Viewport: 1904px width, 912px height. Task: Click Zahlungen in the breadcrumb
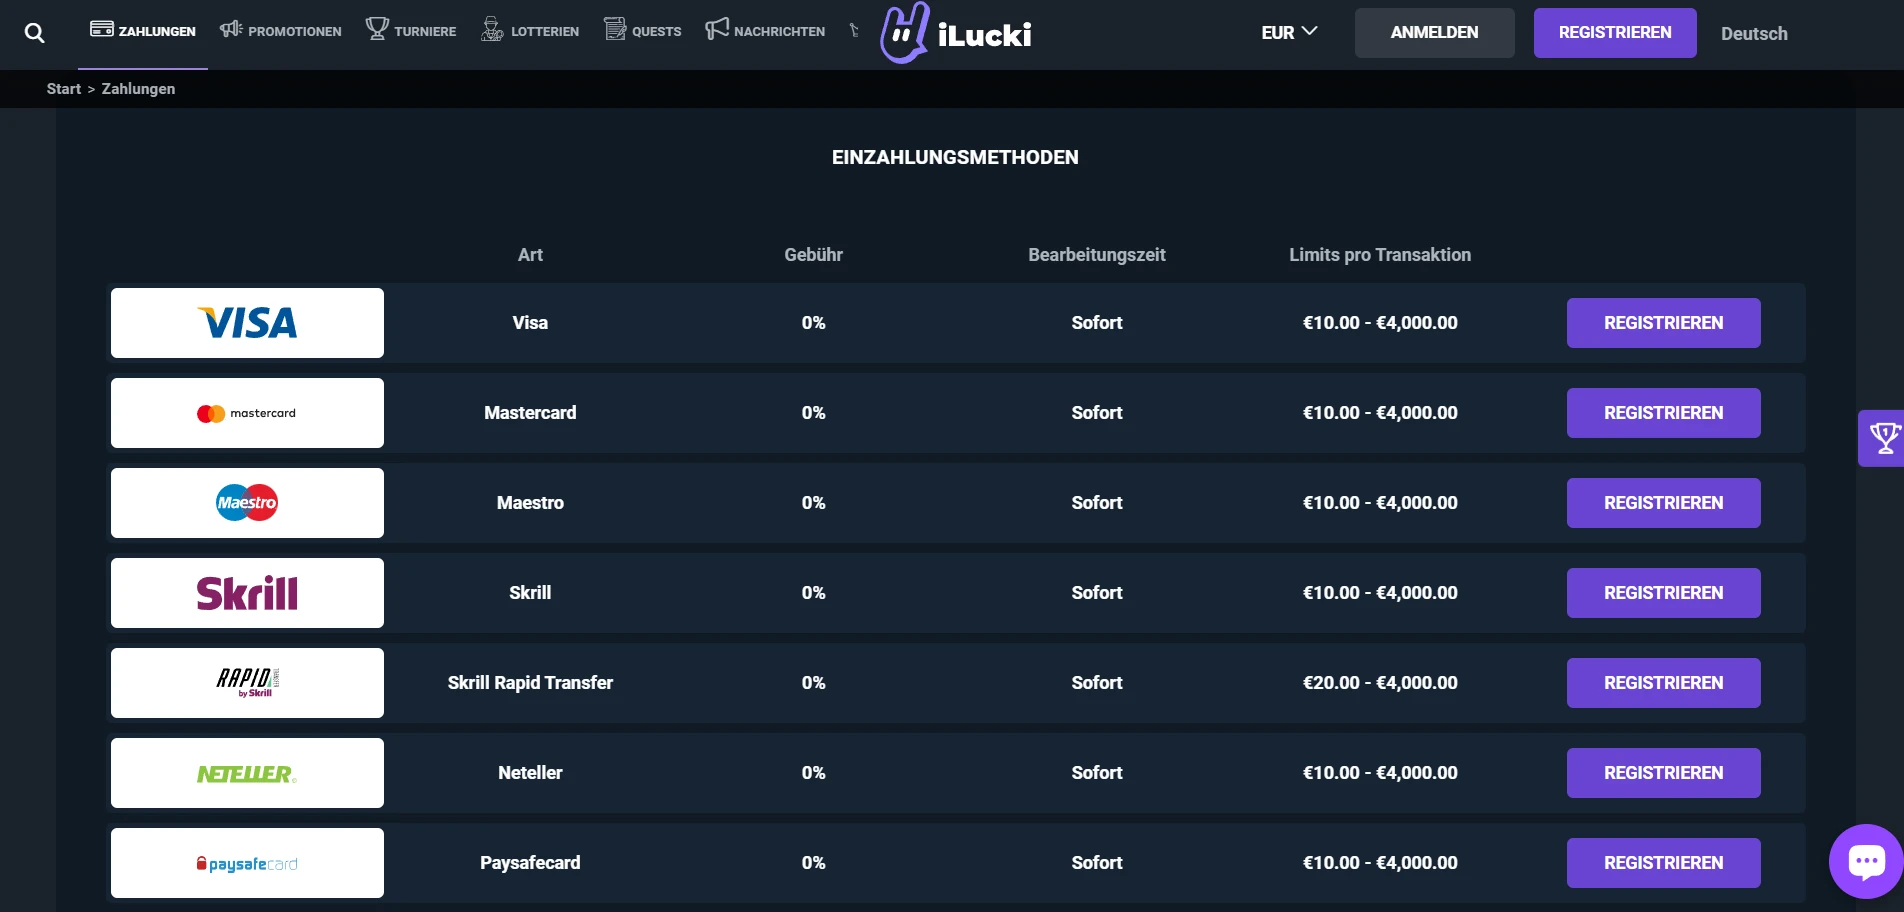[x=138, y=89]
